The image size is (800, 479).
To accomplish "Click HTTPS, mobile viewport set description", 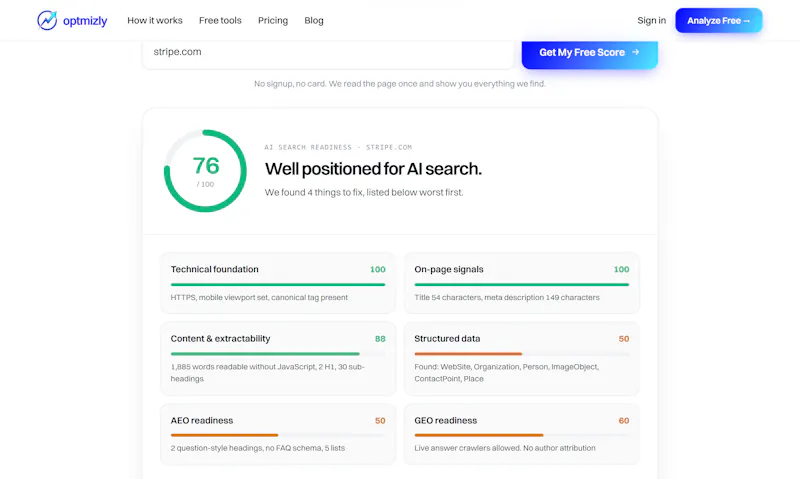I will coord(259,297).
